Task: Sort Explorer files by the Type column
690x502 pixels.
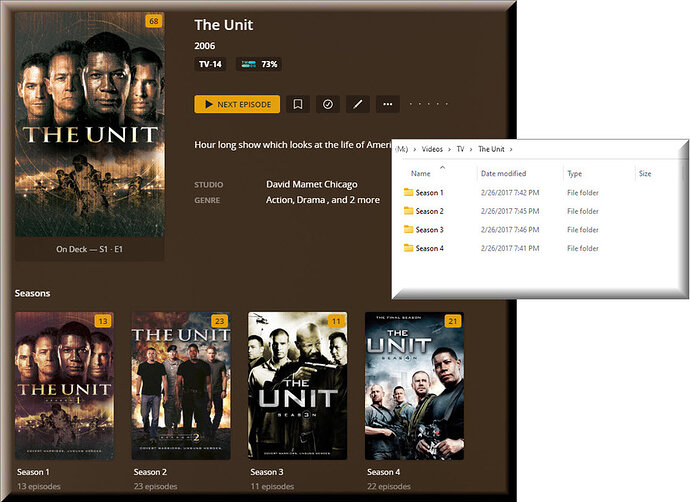Action: 575,173
